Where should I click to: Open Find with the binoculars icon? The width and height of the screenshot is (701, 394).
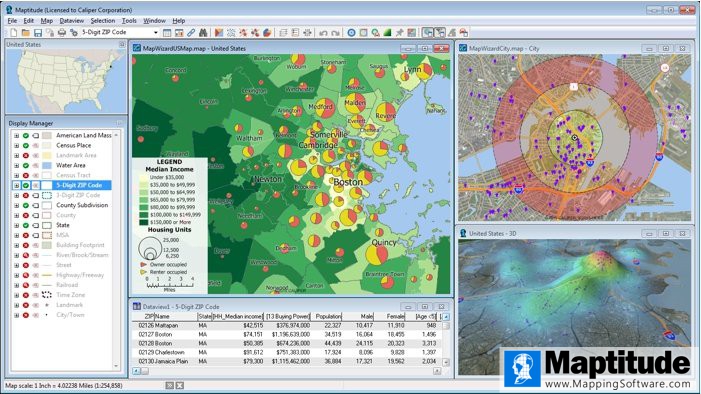203,33
